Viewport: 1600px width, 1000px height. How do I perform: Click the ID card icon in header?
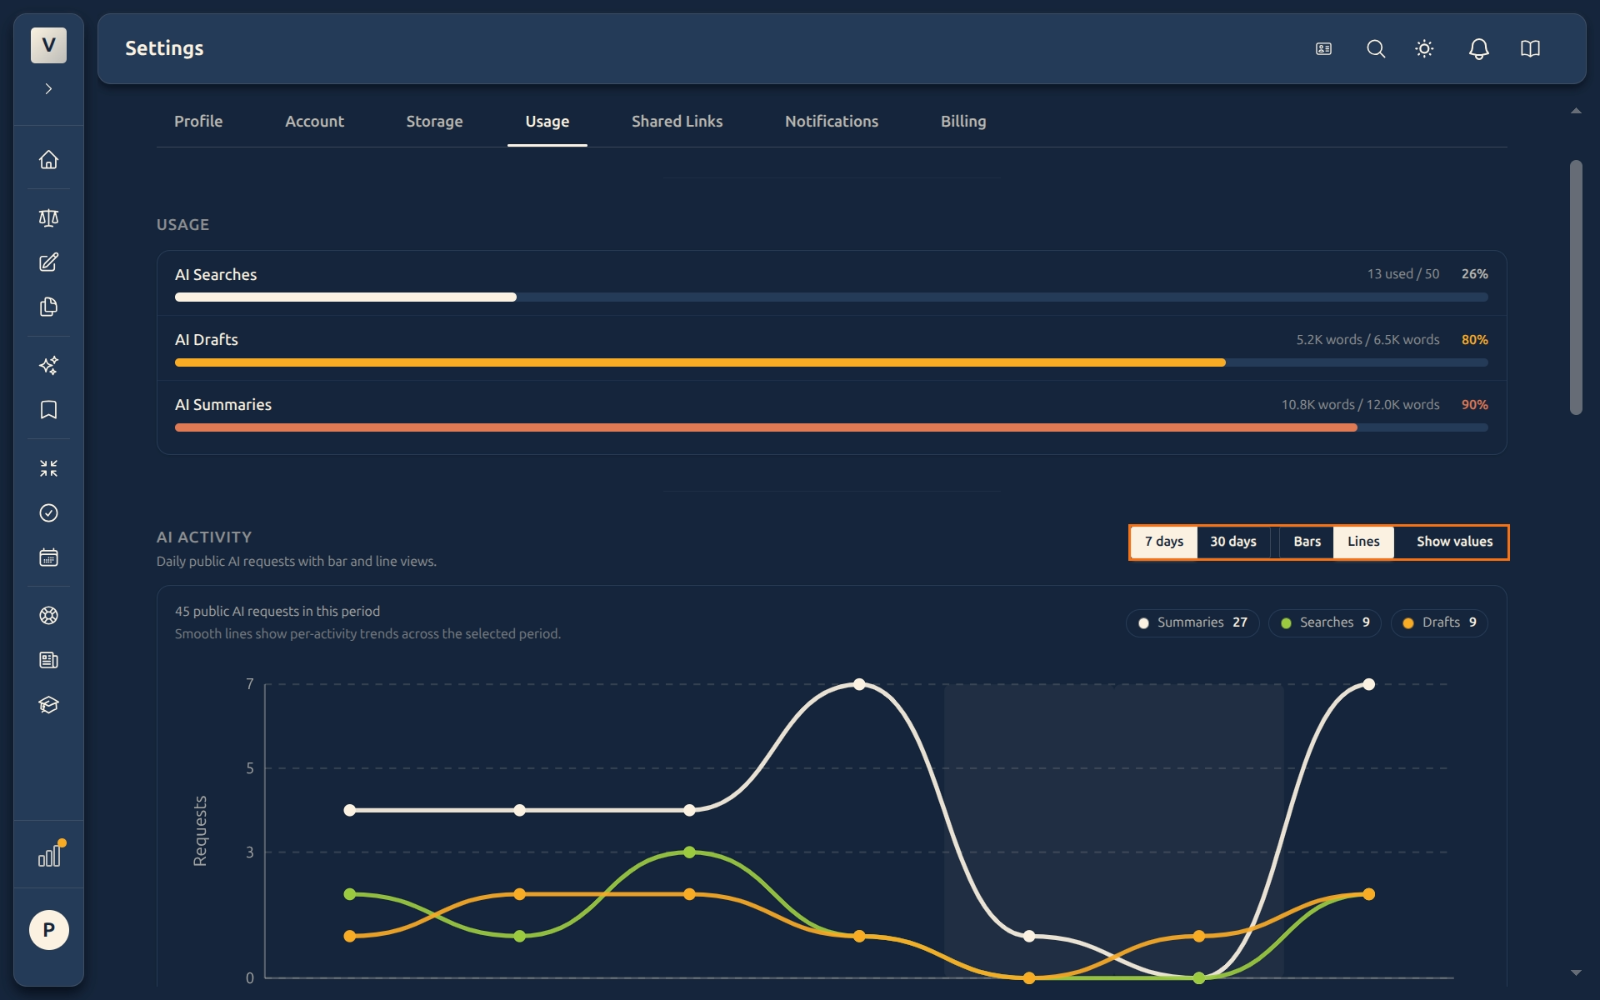click(x=1324, y=49)
